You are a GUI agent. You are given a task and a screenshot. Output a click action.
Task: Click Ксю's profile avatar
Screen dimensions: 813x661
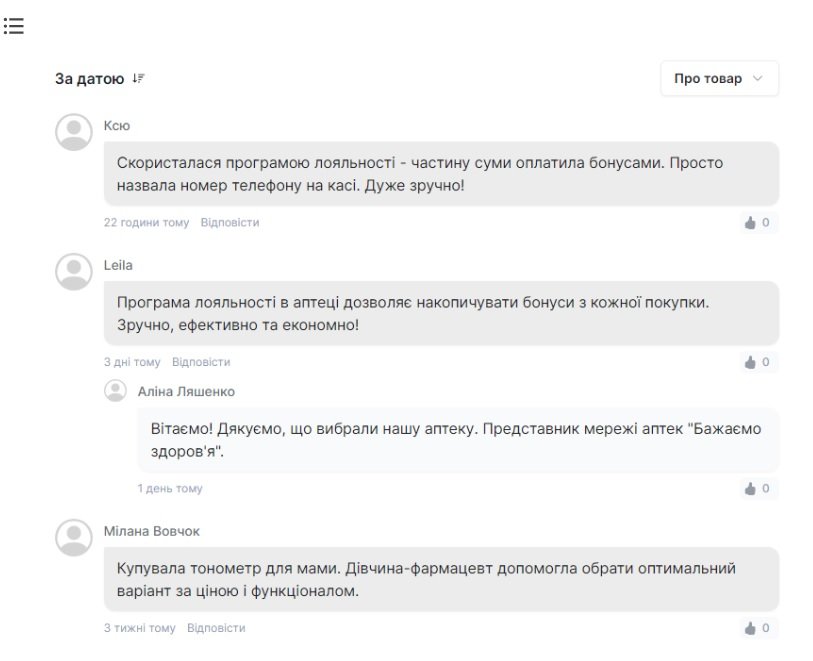tap(73, 132)
